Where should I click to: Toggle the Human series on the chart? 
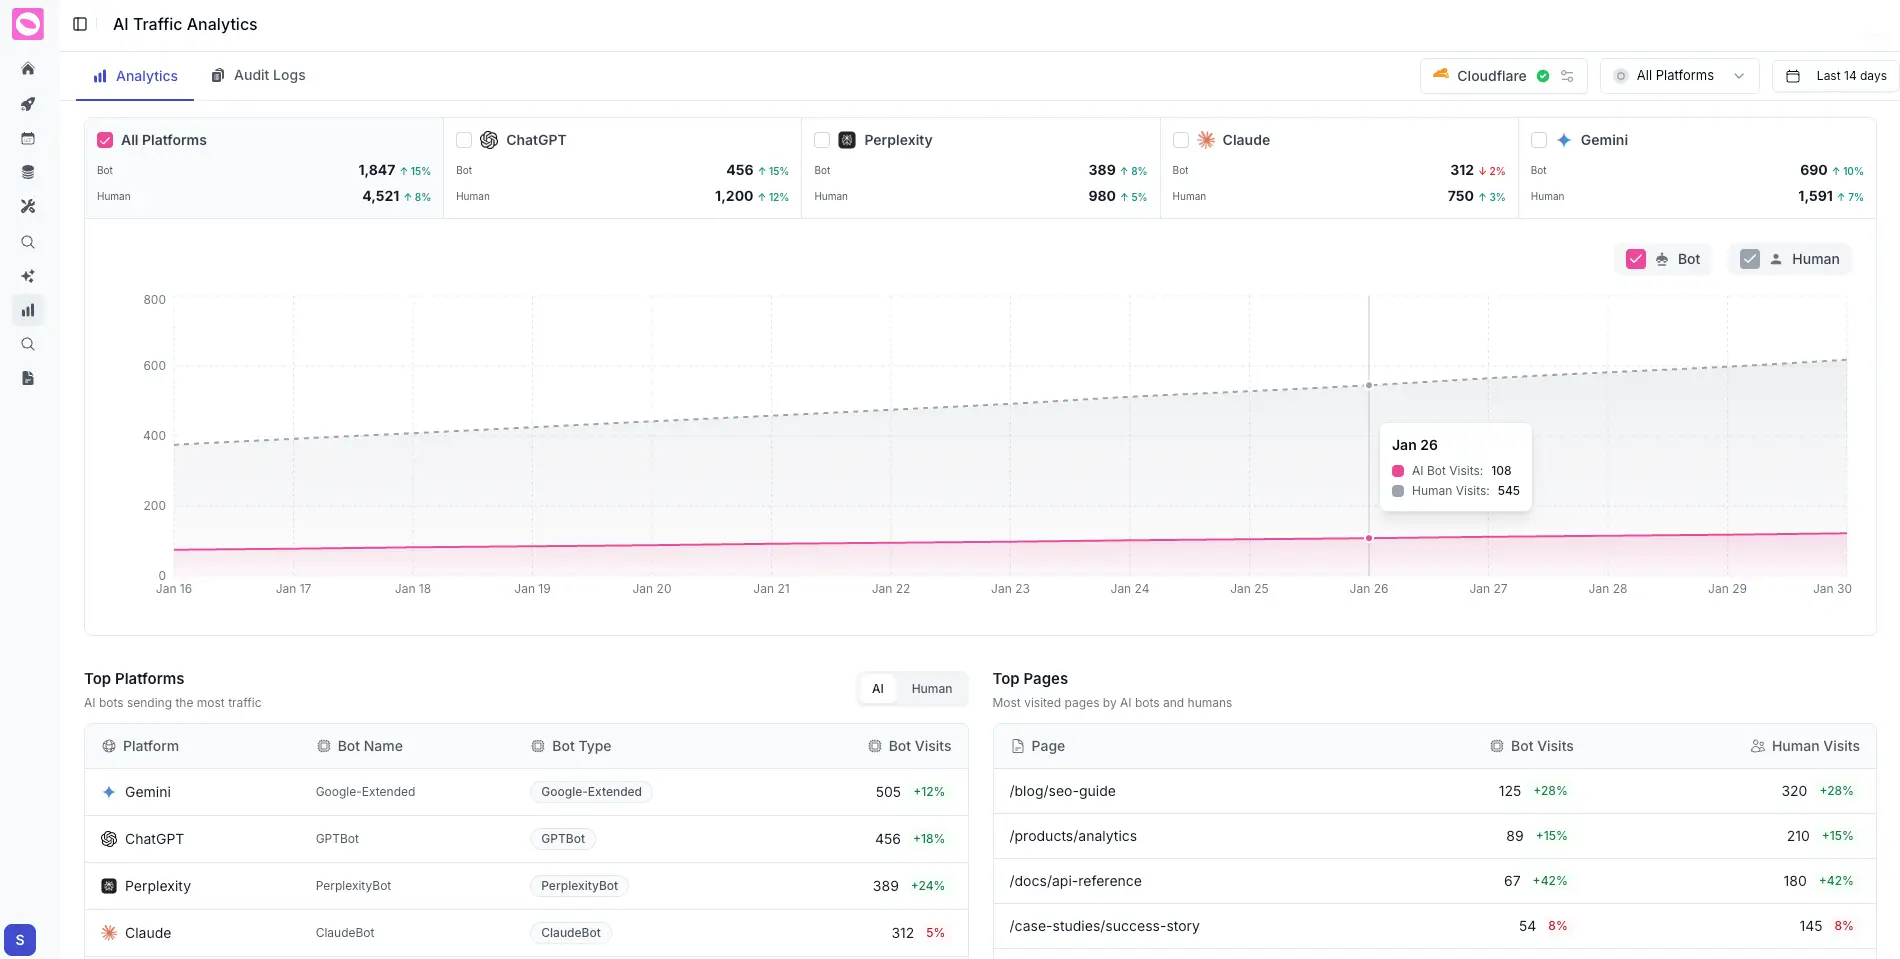1750,258
